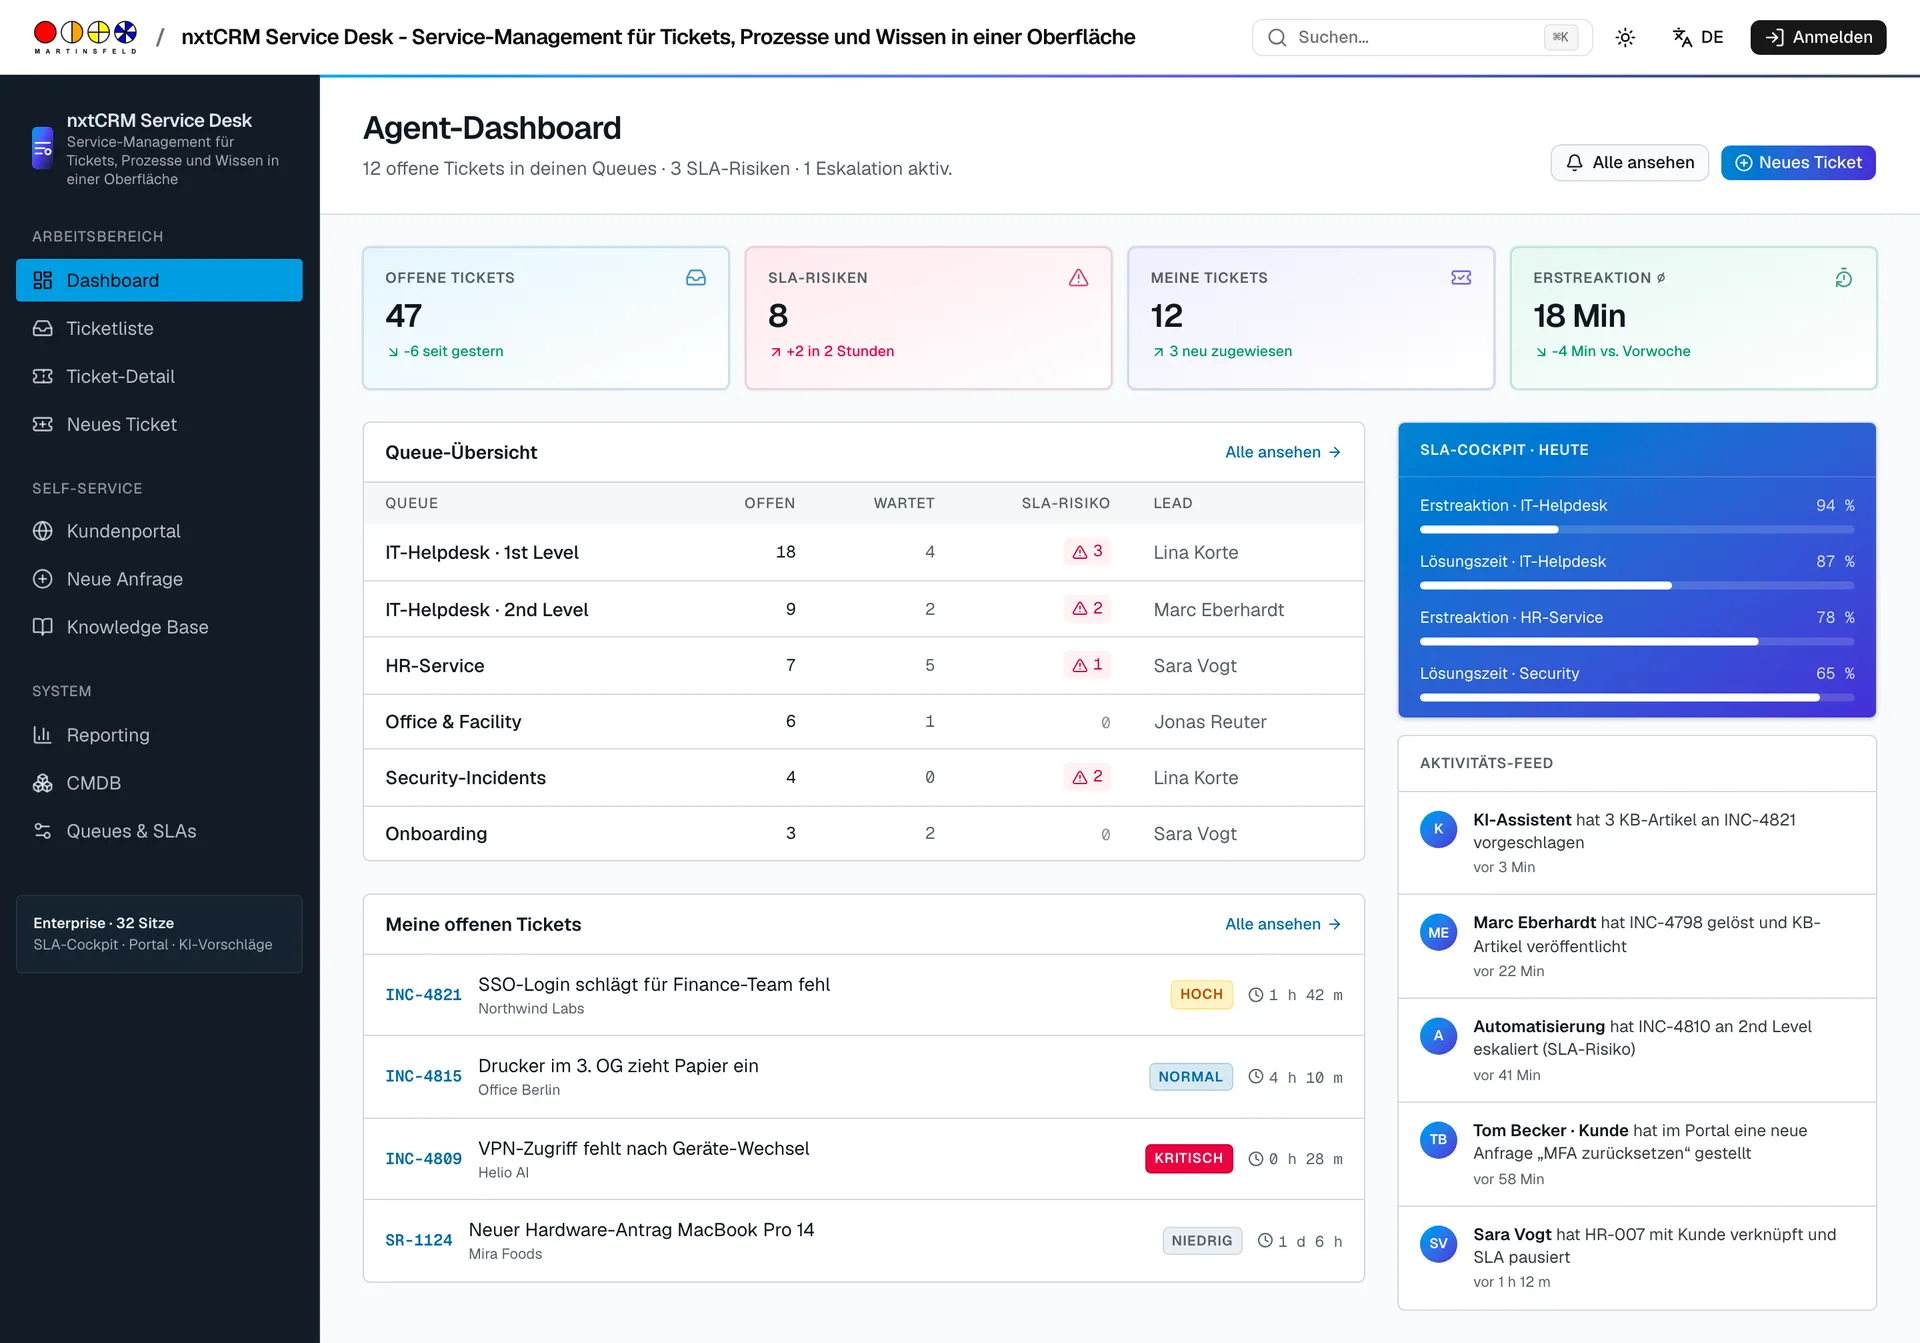
Task: Open the DE language selector
Action: (x=1698, y=37)
